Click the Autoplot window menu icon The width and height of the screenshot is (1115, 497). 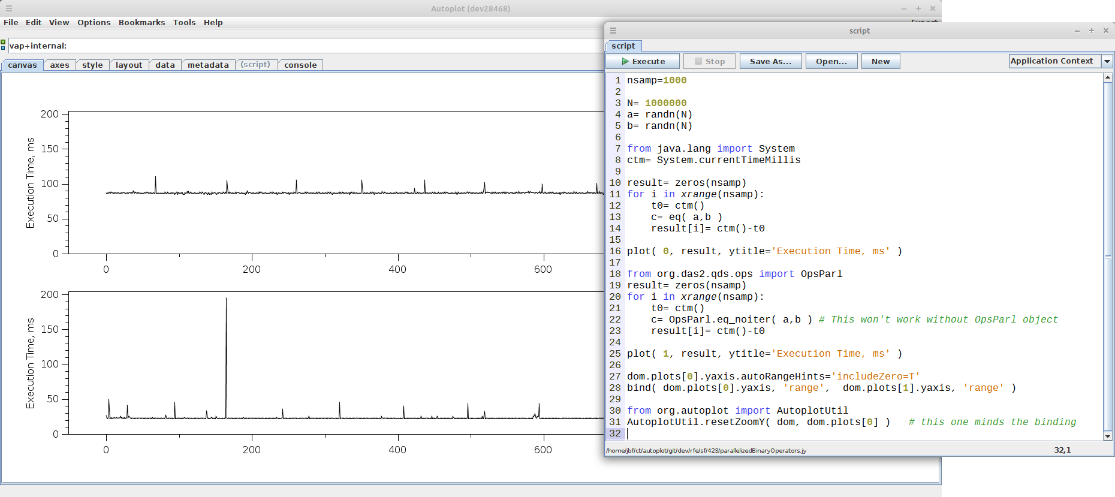tap(9, 8)
